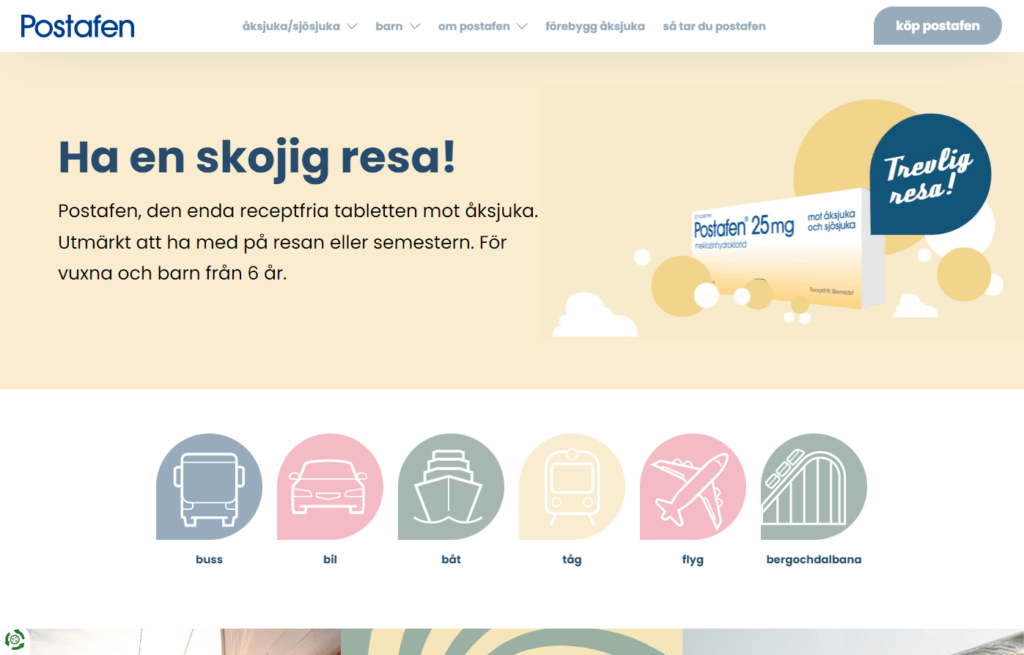1024x655 pixels.
Task: Click the buss text label
Action: point(209,560)
